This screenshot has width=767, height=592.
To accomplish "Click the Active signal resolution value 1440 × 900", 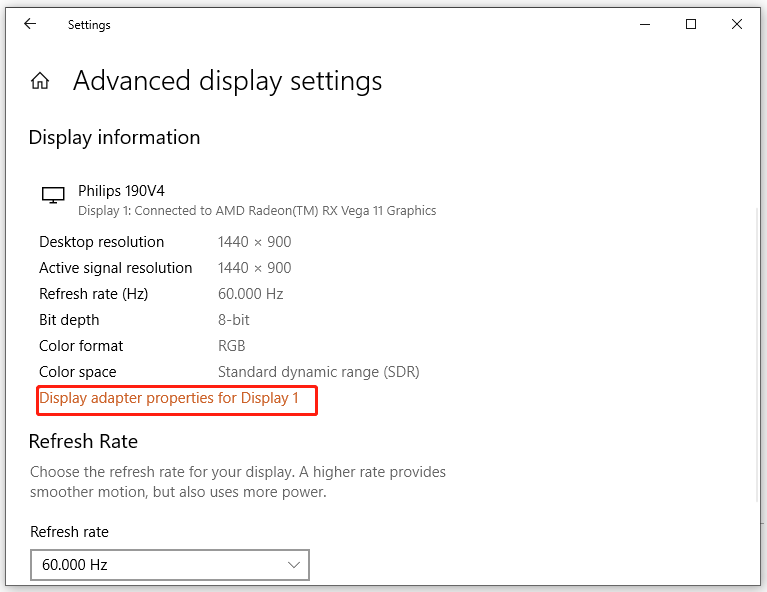I will tap(254, 268).
